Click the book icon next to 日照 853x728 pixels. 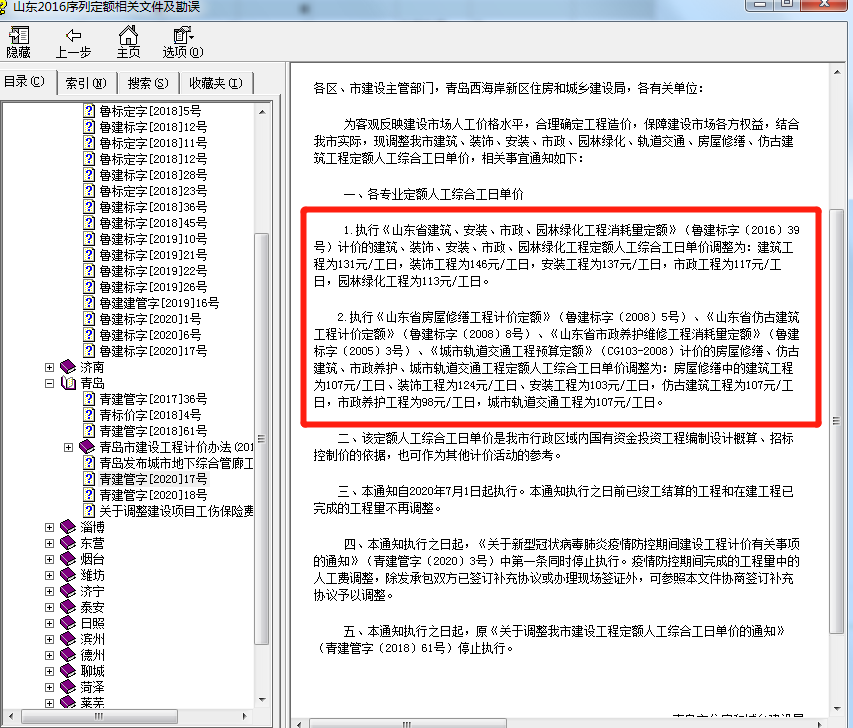pos(68,623)
